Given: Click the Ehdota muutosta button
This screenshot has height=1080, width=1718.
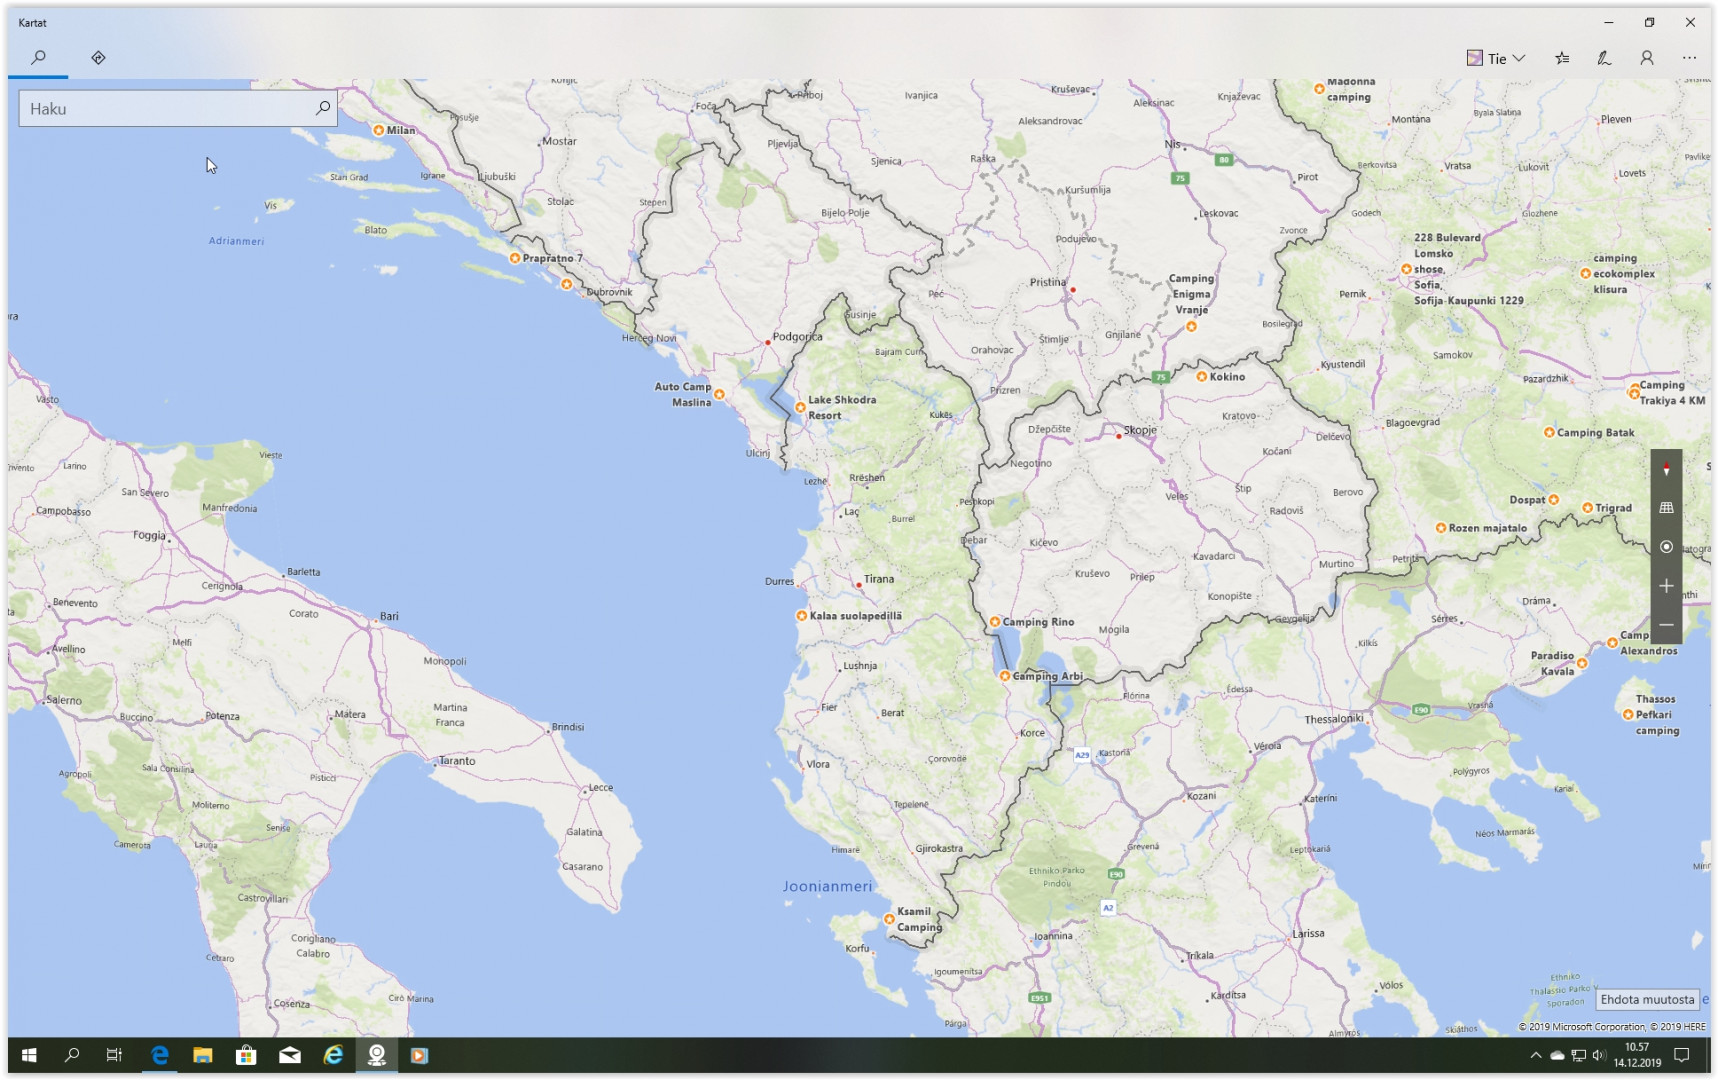Looking at the screenshot, I should click(x=1647, y=999).
